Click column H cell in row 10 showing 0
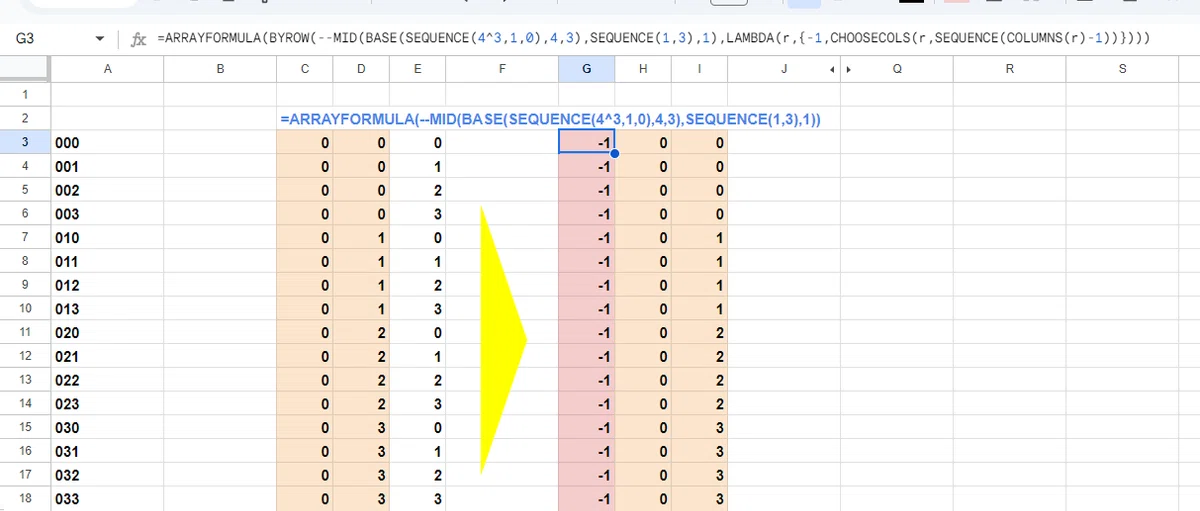Viewport: 1200px width, 511px height. click(x=643, y=309)
